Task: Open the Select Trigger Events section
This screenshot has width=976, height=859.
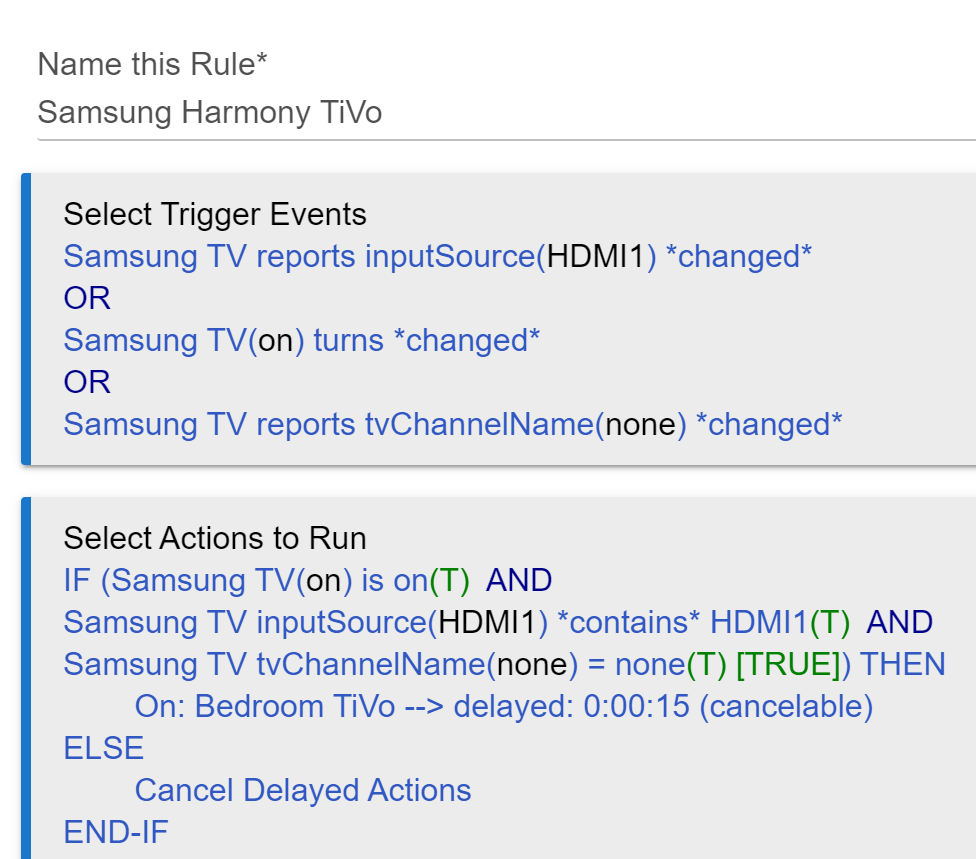Action: pos(215,214)
